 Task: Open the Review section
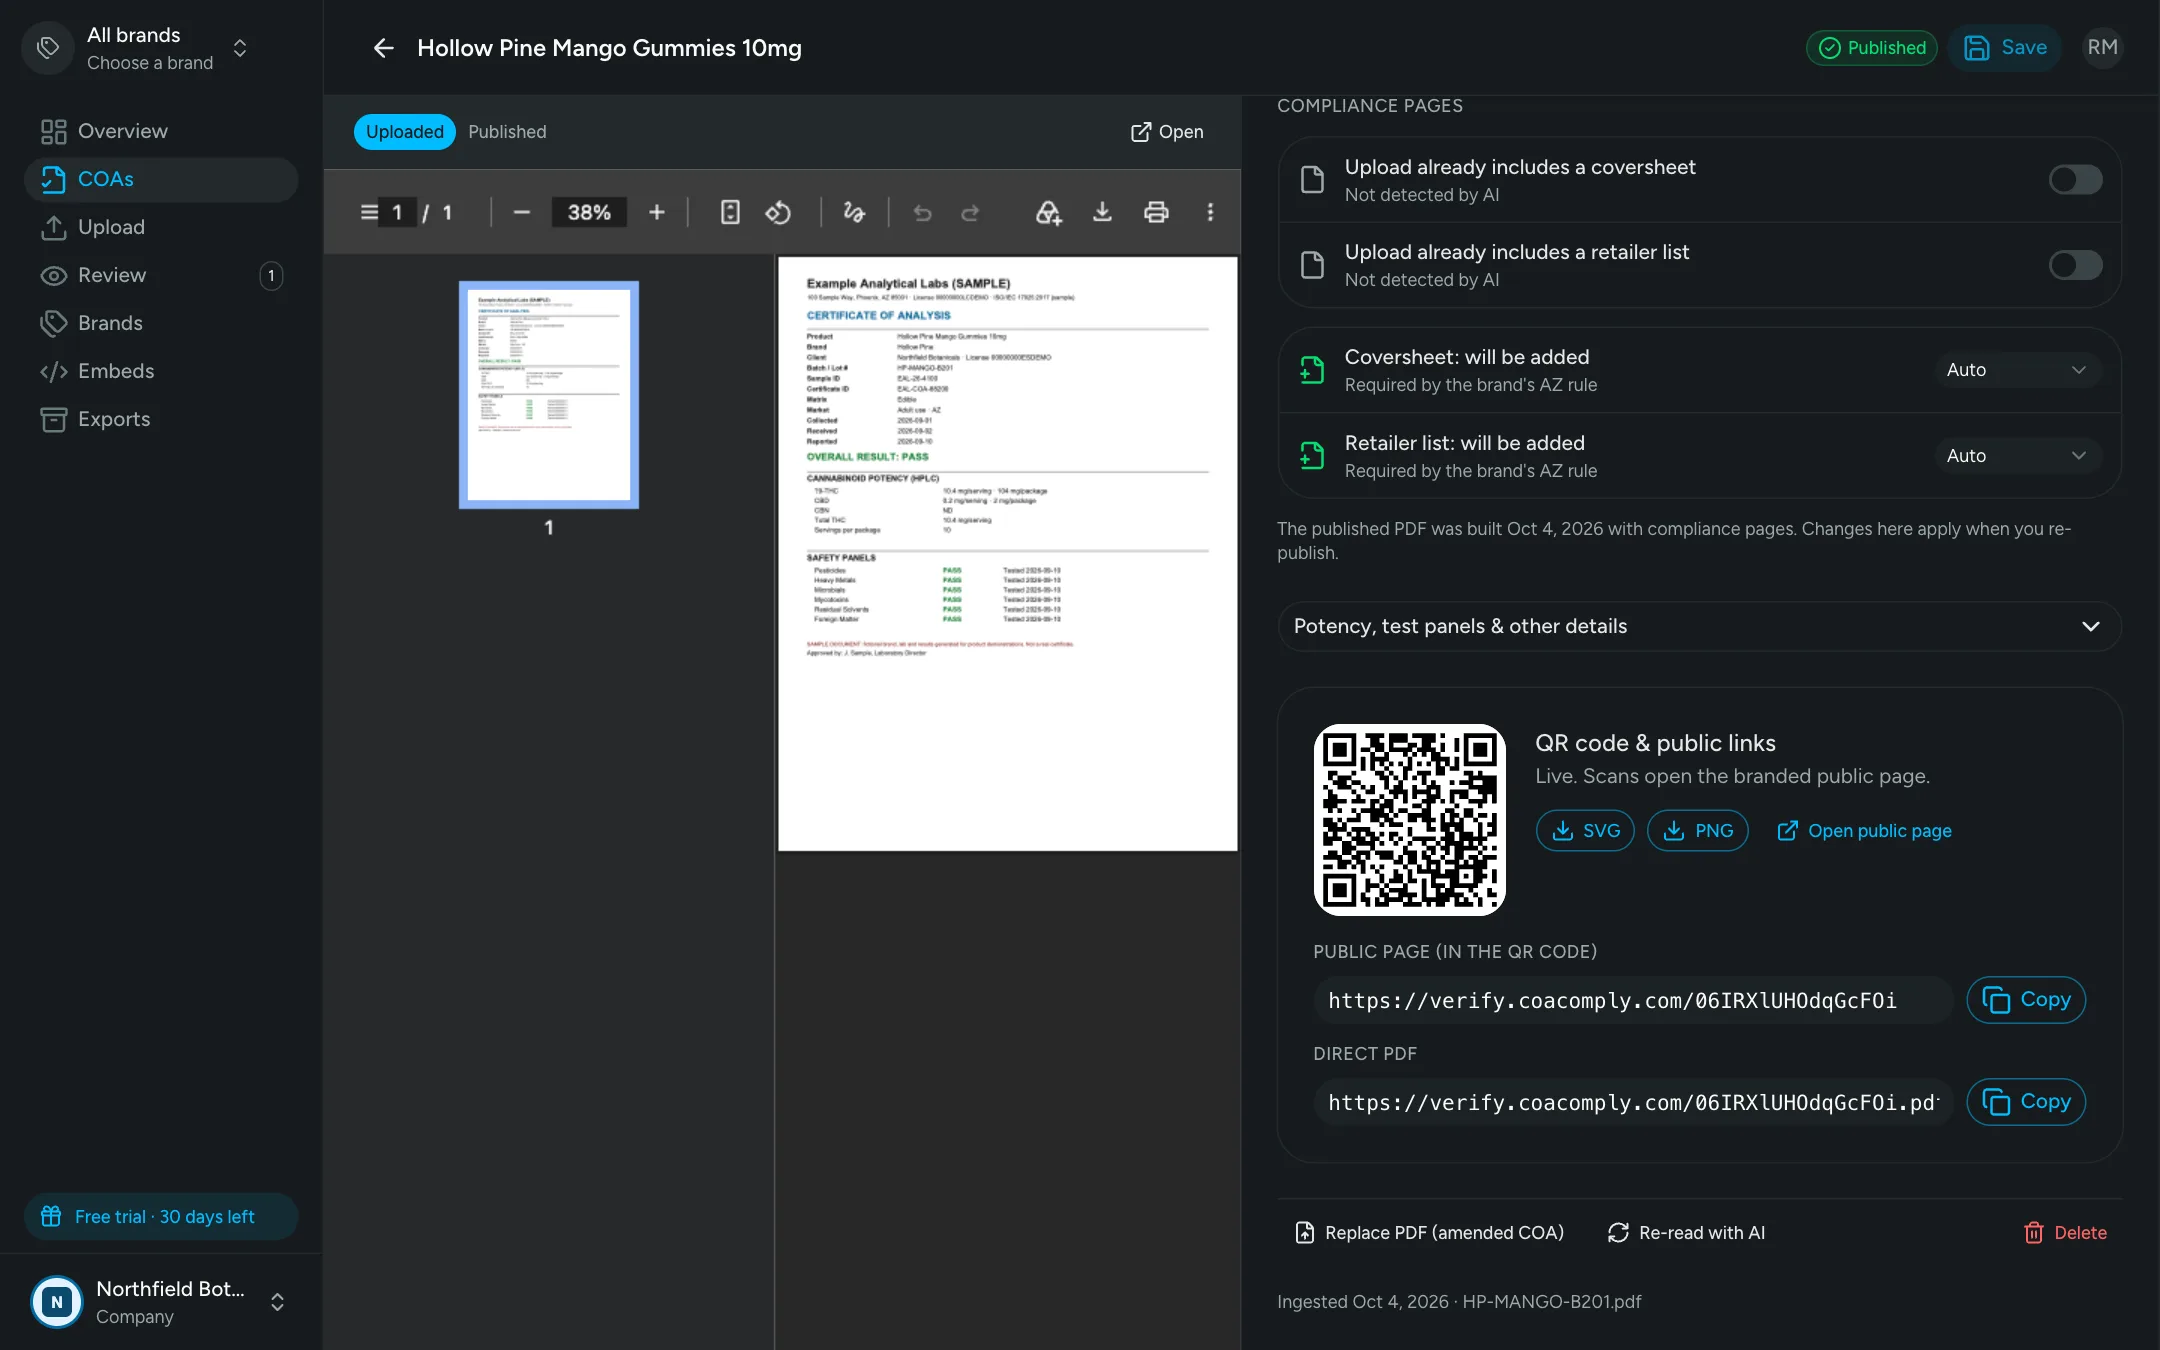pyautogui.click(x=161, y=275)
